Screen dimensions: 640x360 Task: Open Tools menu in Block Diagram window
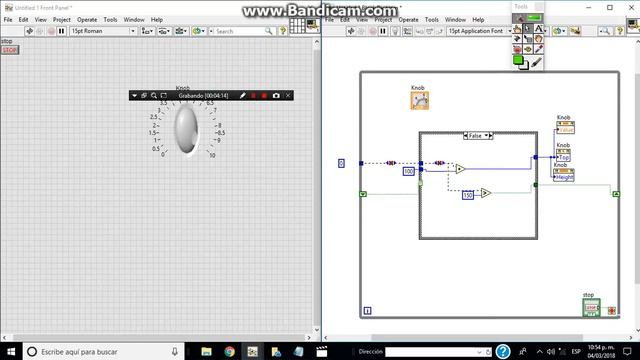pos(431,20)
